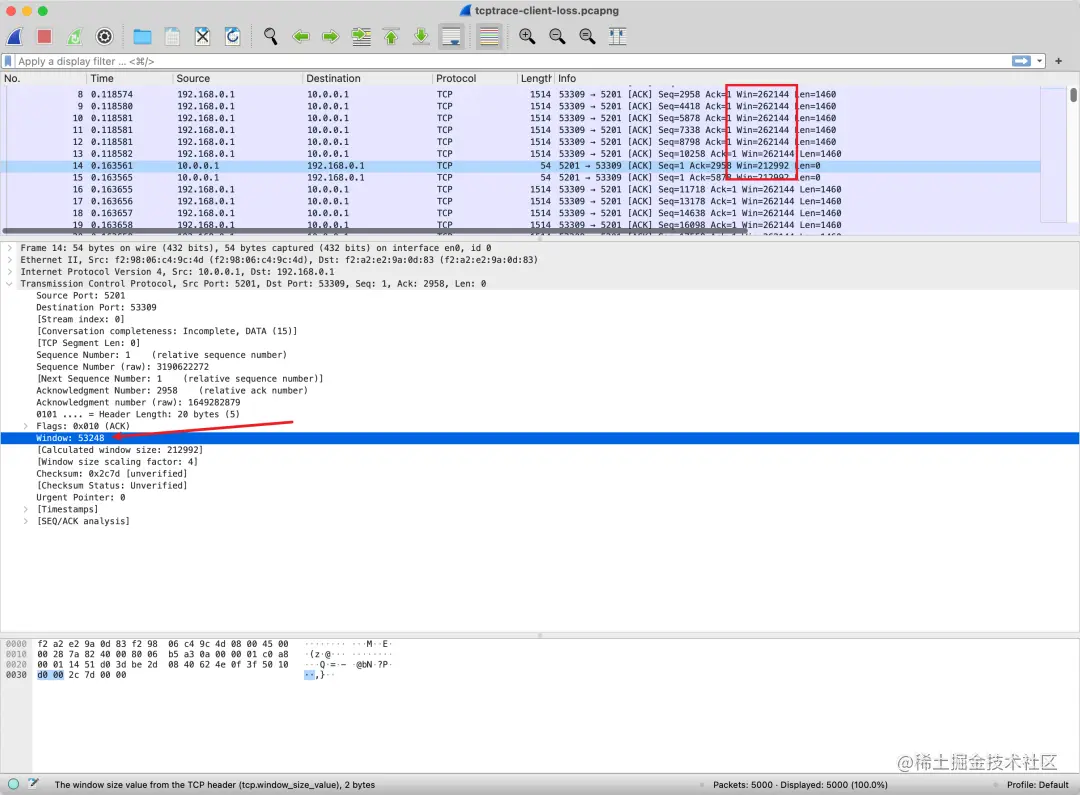Select packet number 8 row
The height and width of the screenshot is (795, 1080).
click(521, 94)
